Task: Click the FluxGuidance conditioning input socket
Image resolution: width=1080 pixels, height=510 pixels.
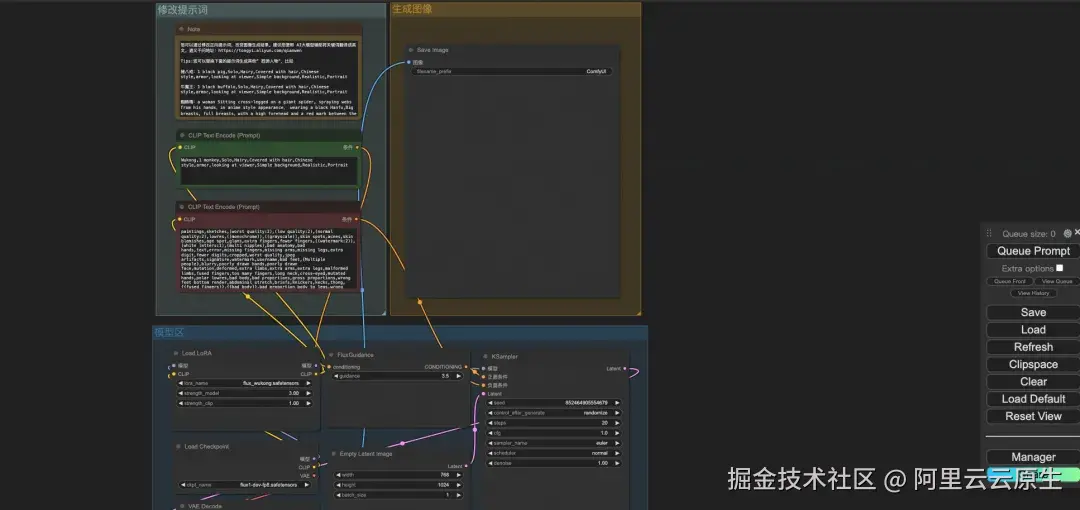Action: (329, 367)
